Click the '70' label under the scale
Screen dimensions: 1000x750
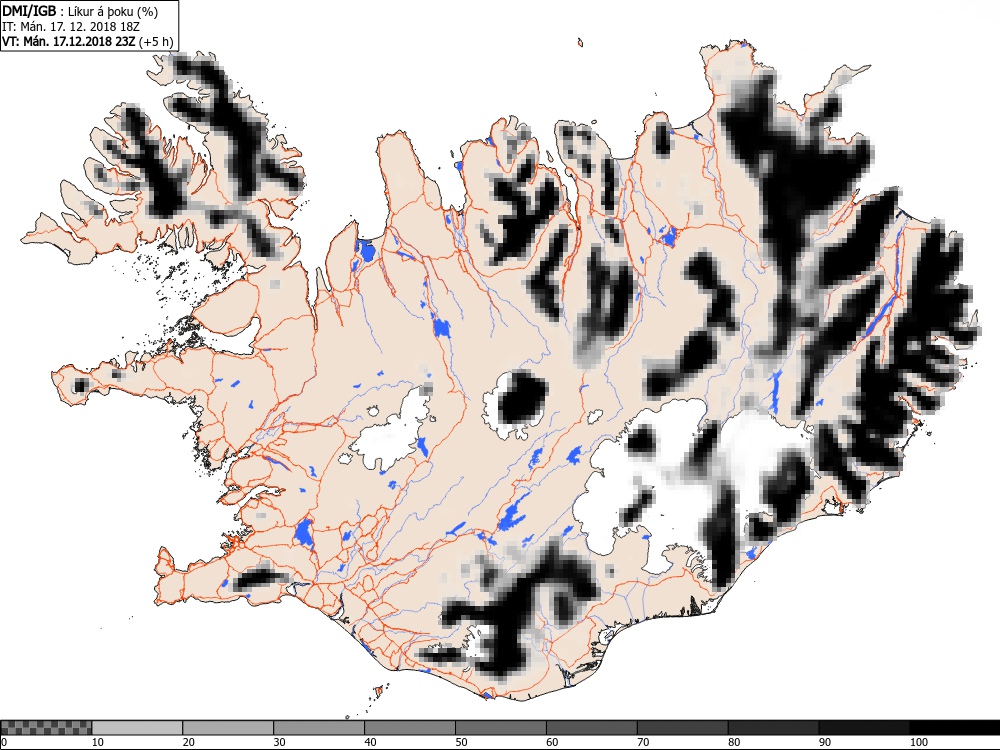click(643, 742)
